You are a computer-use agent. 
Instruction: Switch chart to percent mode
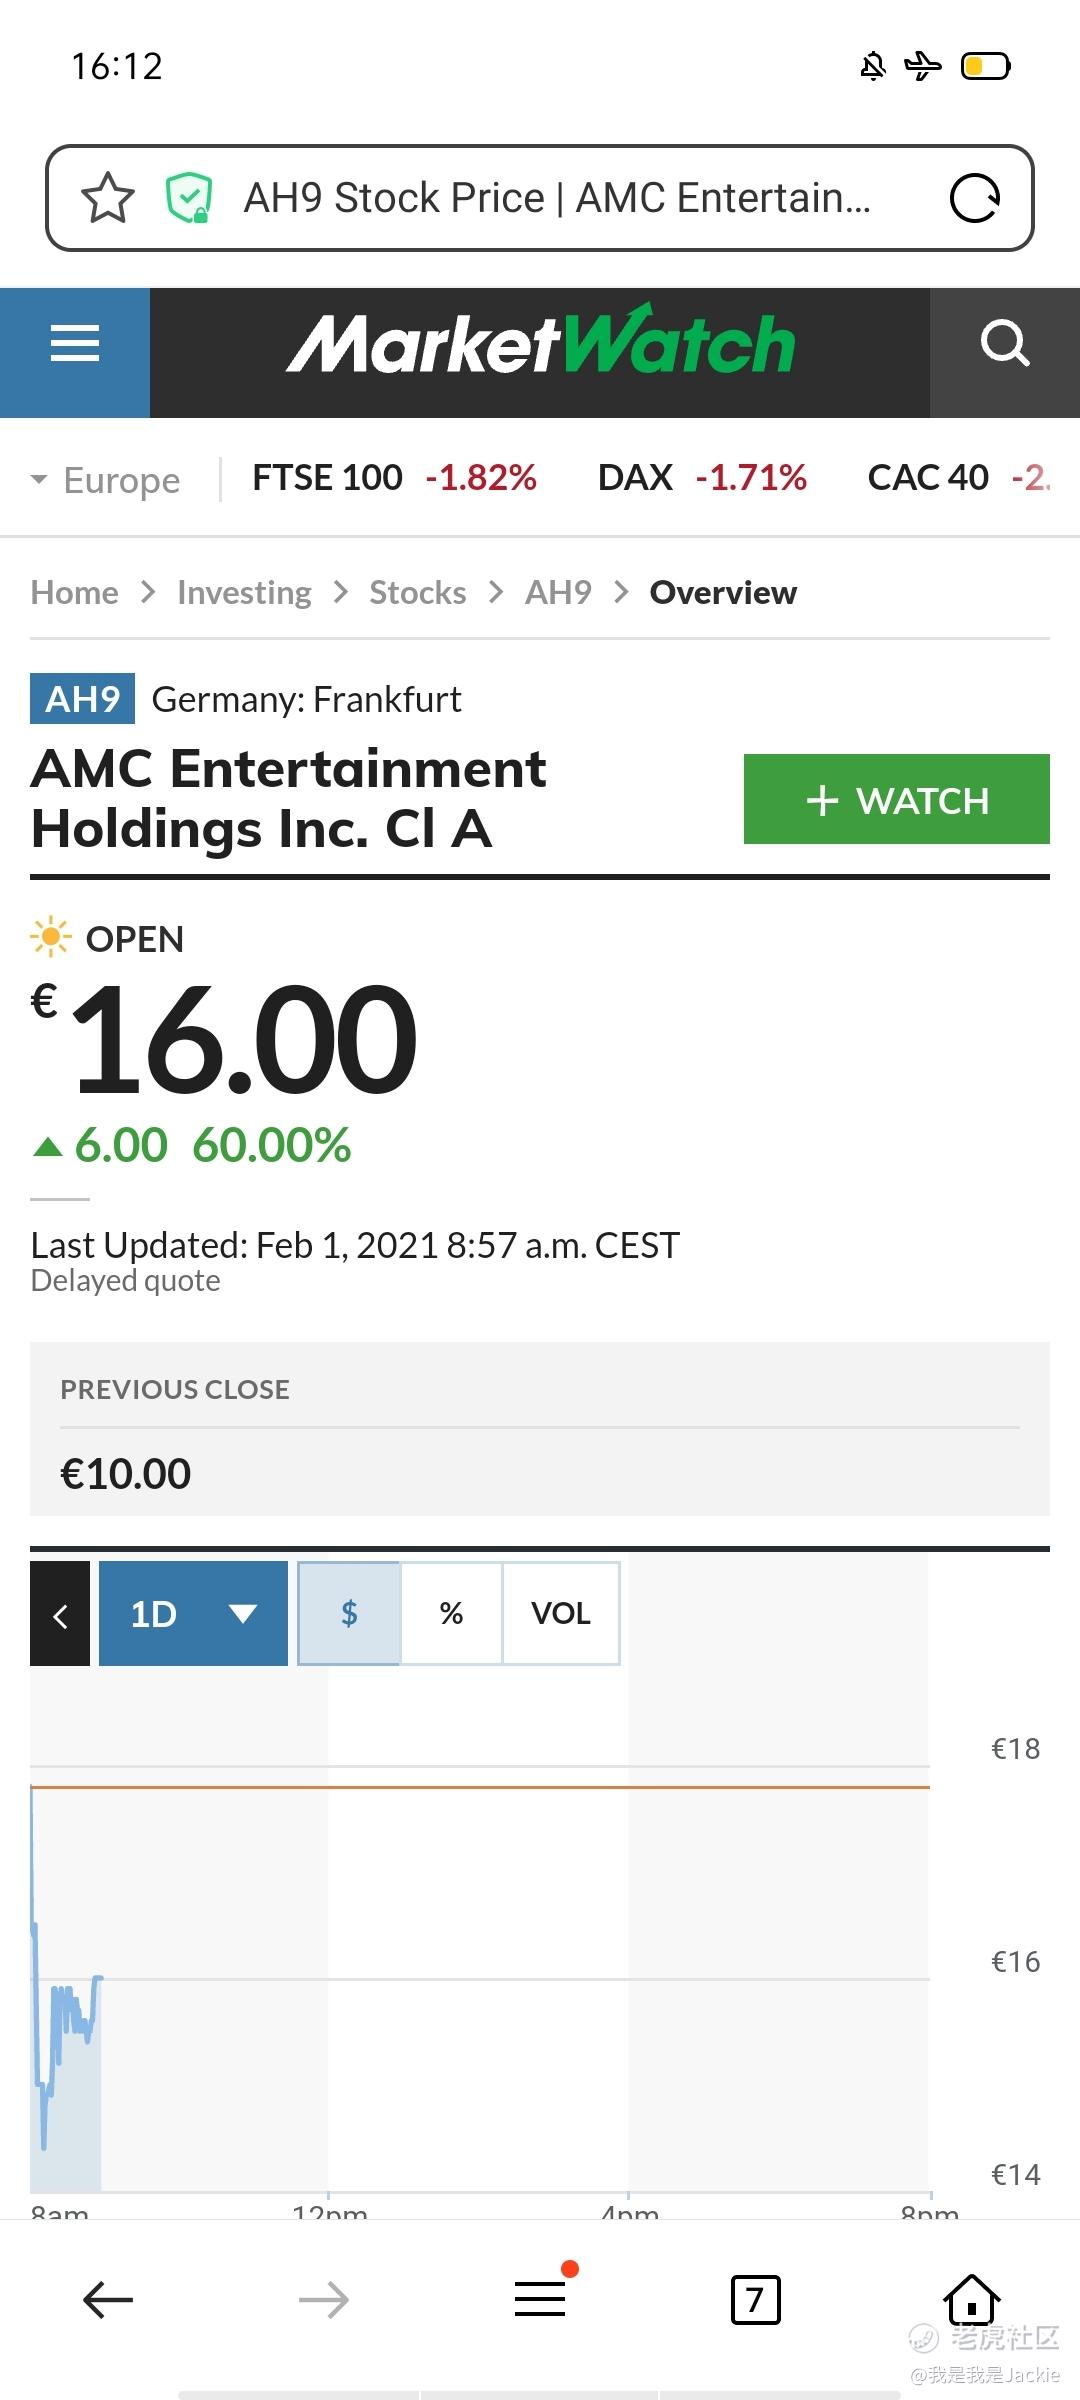pyautogui.click(x=451, y=1613)
